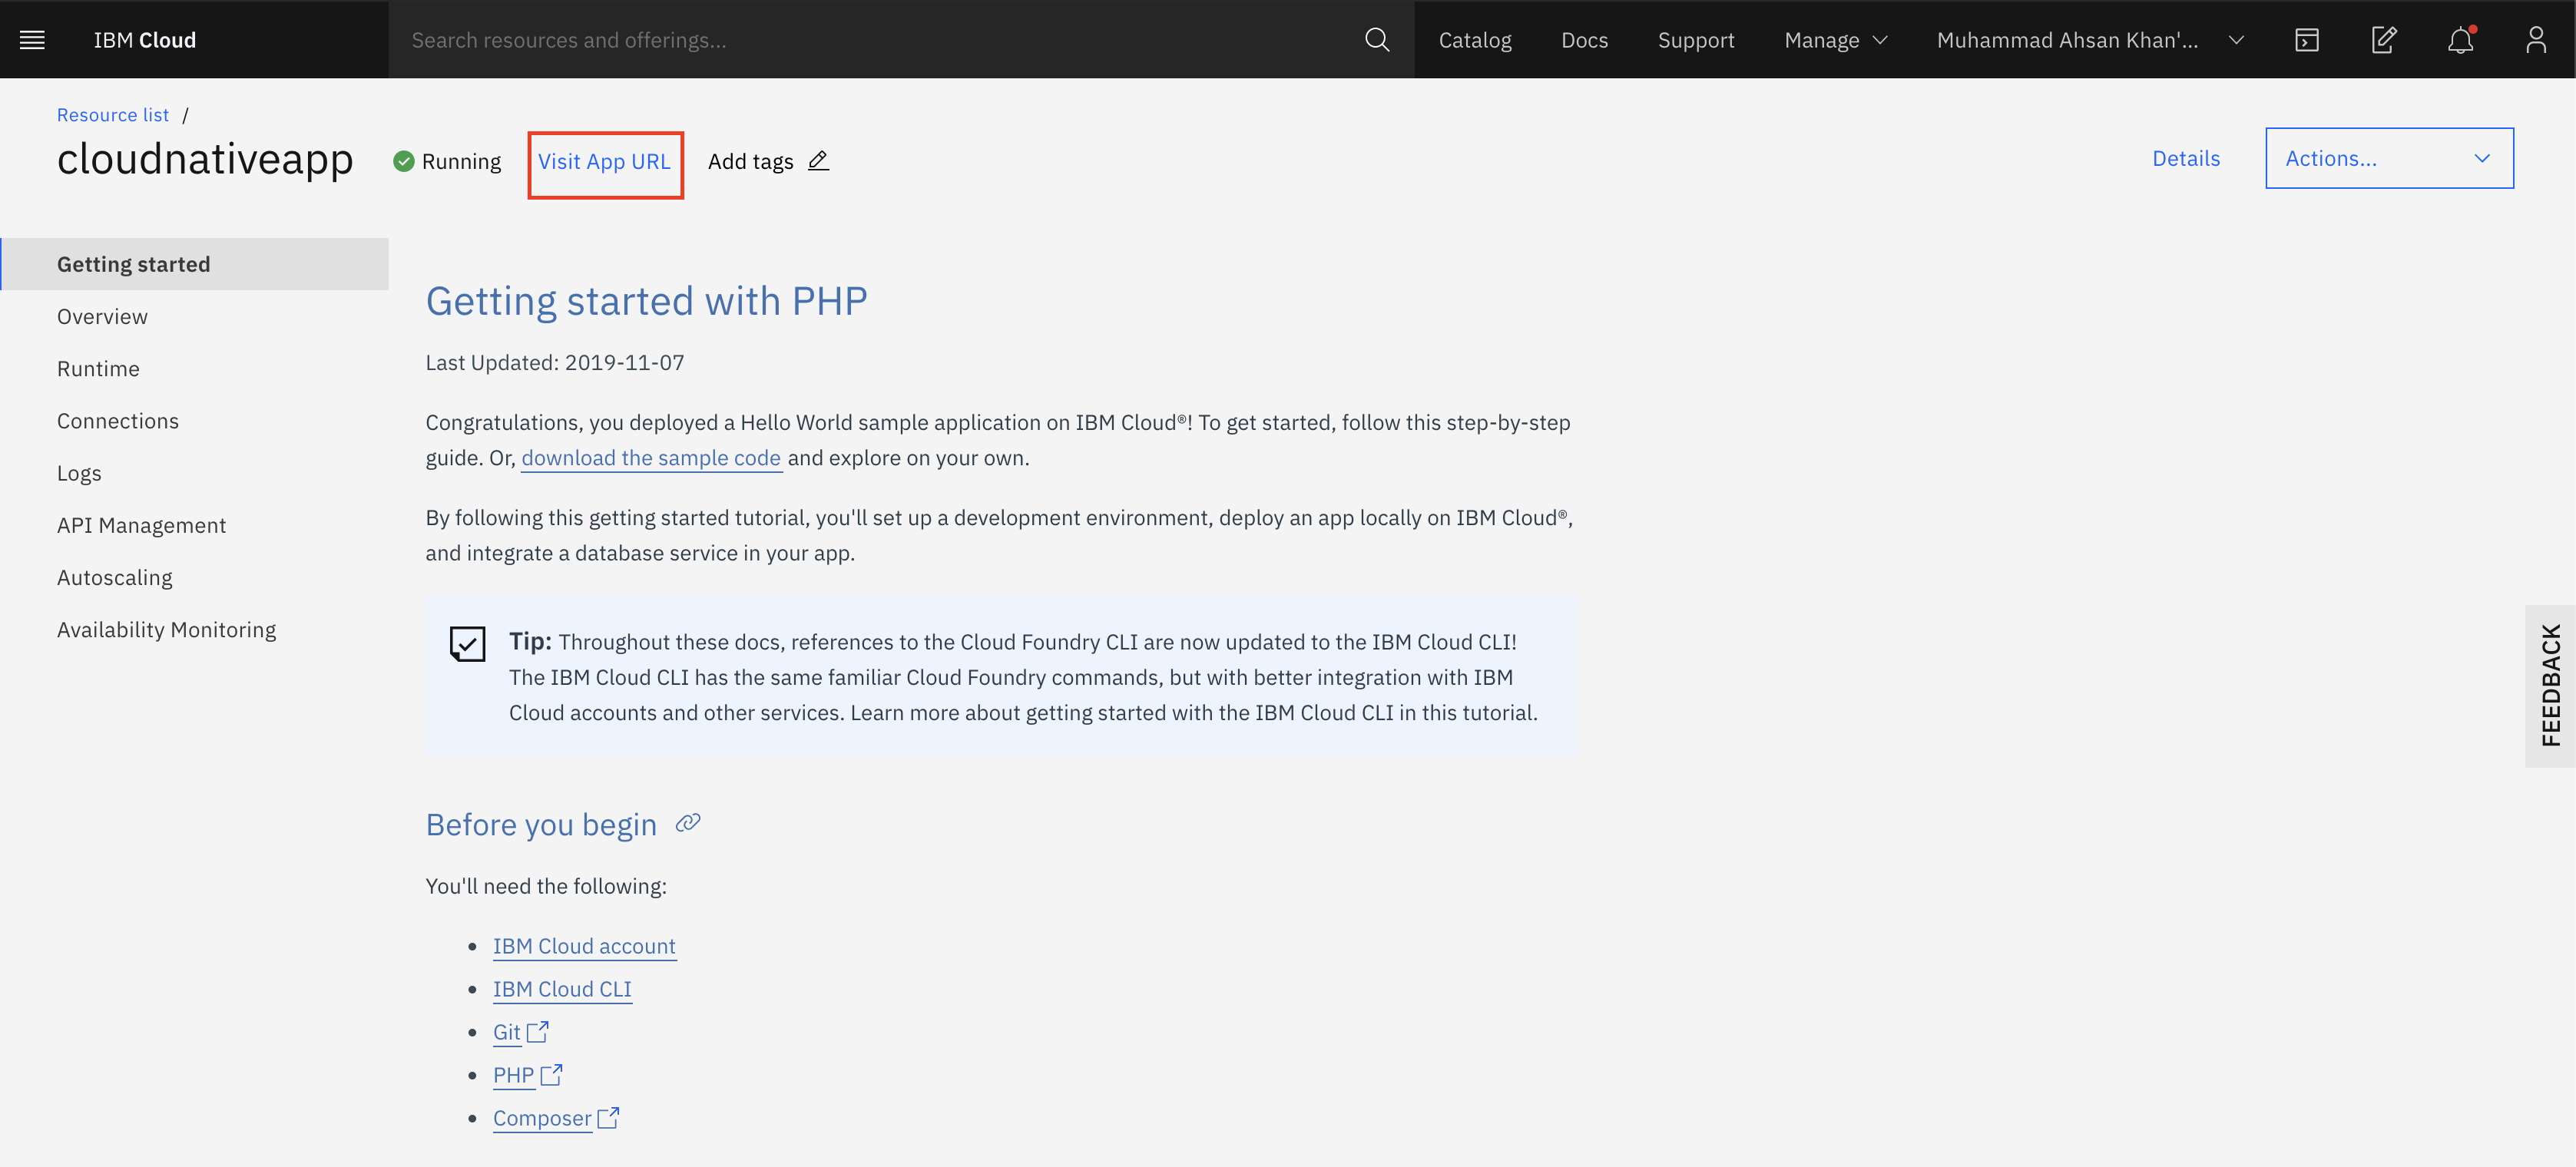Image resolution: width=2576 pixels, height=1167 pixels.
Task: Open the IBM Cloud Shell icon
Action: click(2306, 40)
